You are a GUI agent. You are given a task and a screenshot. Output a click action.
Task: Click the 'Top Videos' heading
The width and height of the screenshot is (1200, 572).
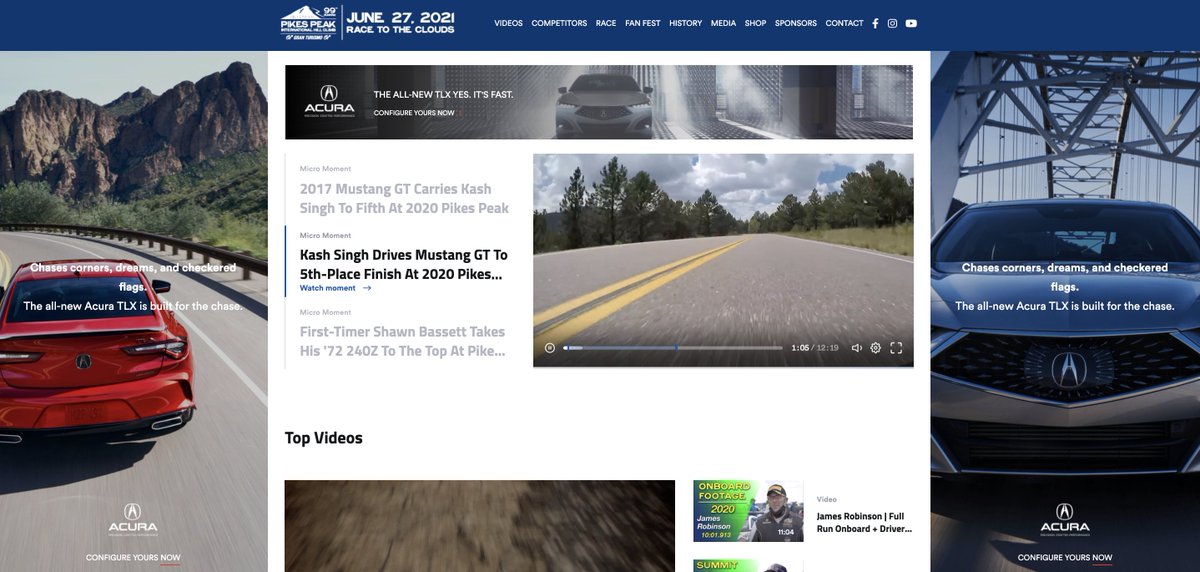pyautogui.click(x=324, y=438)
